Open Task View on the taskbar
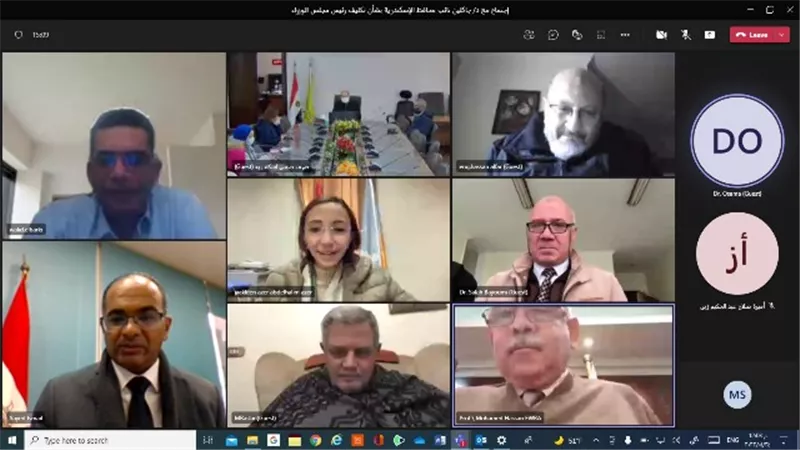The height and width of the screenshot is (450, 800). [208, 440]
